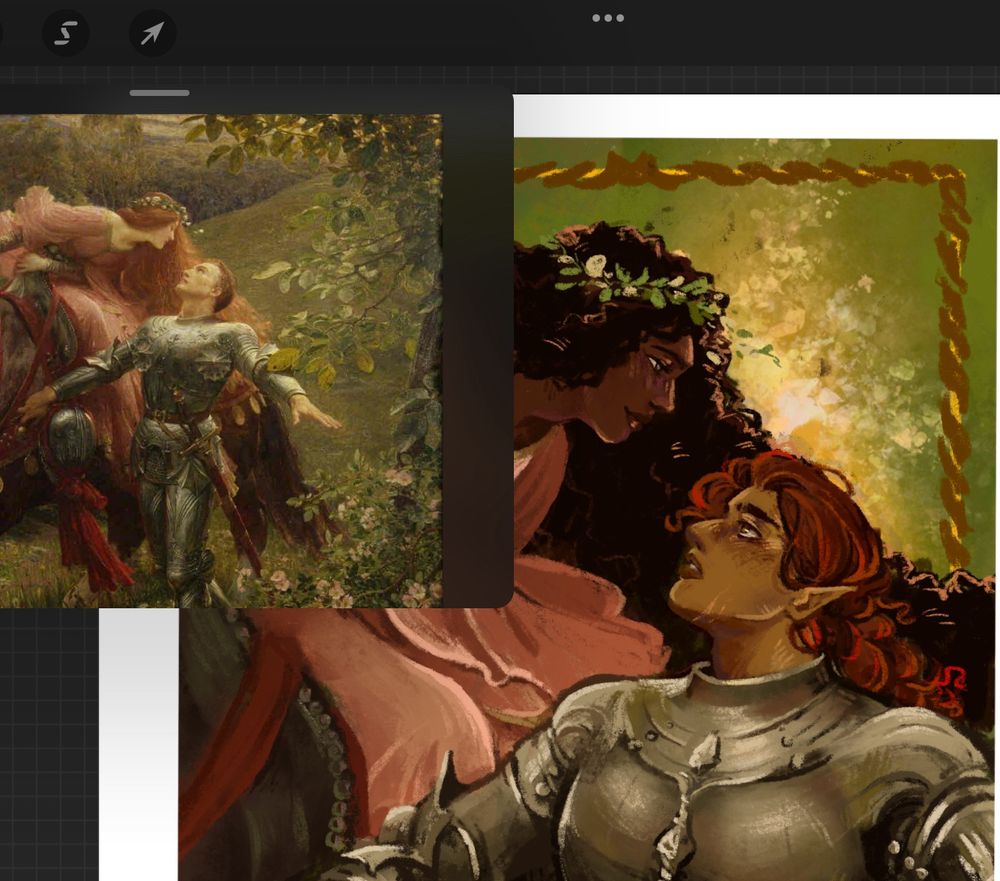Open the three-dot multitasking menu
Image resolution: width=1000 pixels, height=881 pixels.
pyautogui.click(x=608, y=18)
